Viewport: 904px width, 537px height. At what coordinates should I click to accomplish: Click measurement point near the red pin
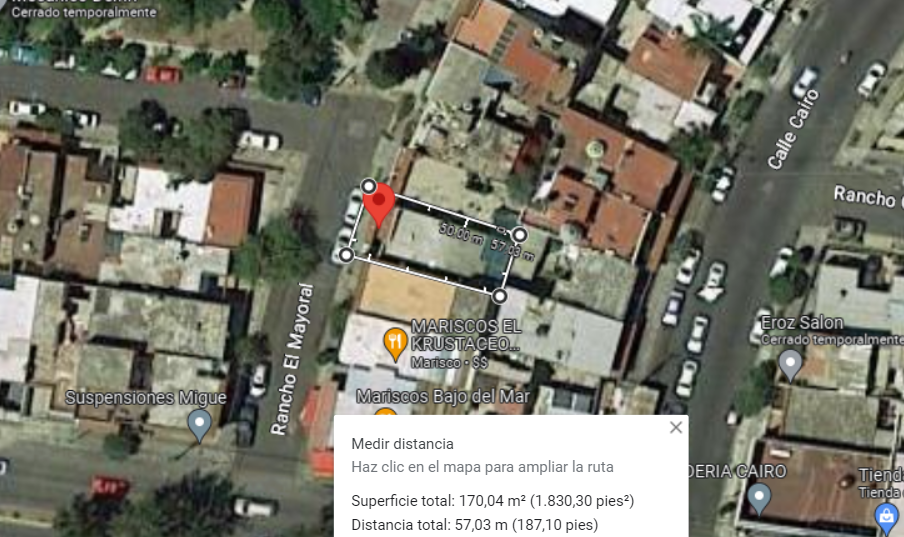[x=368, y=186]
